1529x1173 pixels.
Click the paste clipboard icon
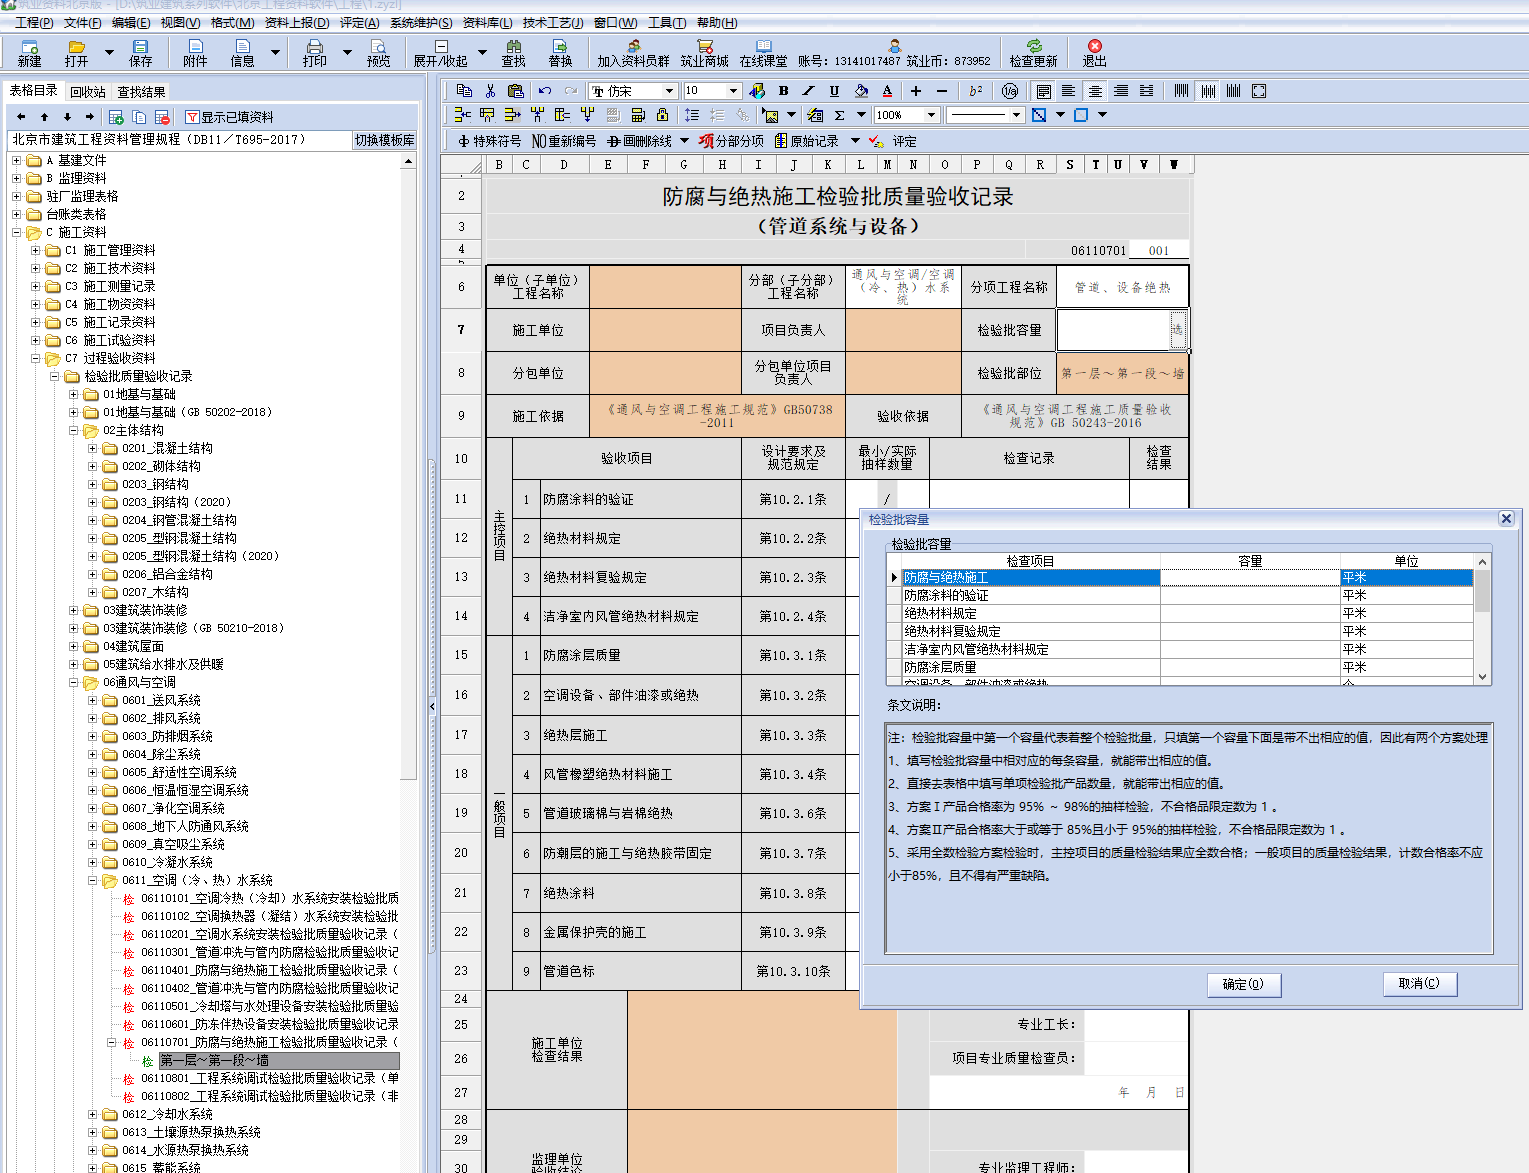tap(516, 91)
